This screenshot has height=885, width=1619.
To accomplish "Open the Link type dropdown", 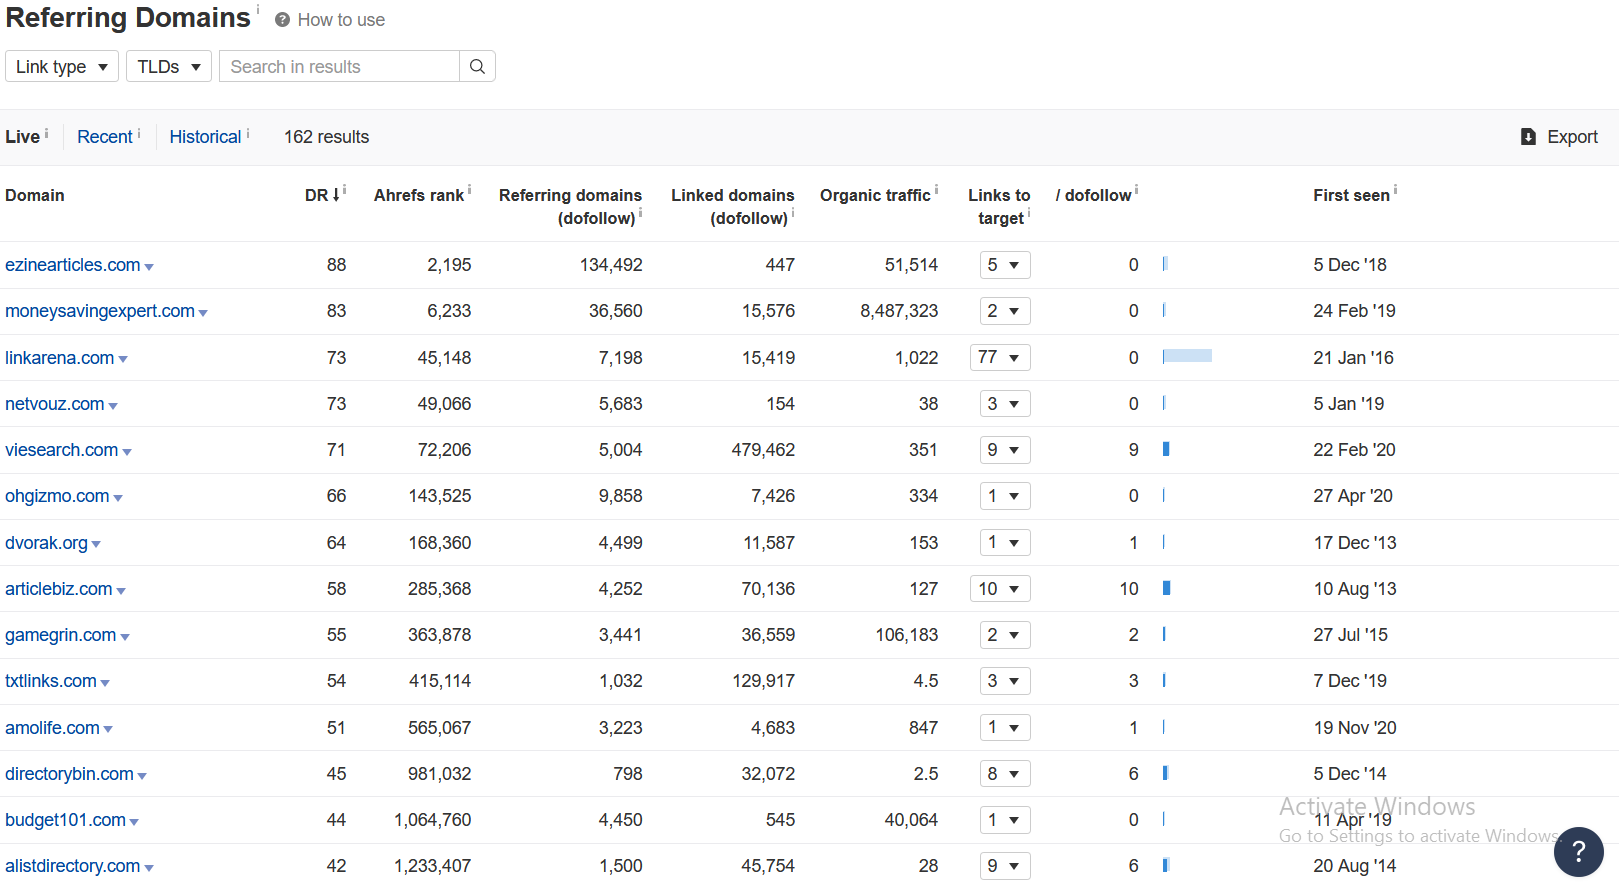I will pyautogui.click(x=62, y=66).
